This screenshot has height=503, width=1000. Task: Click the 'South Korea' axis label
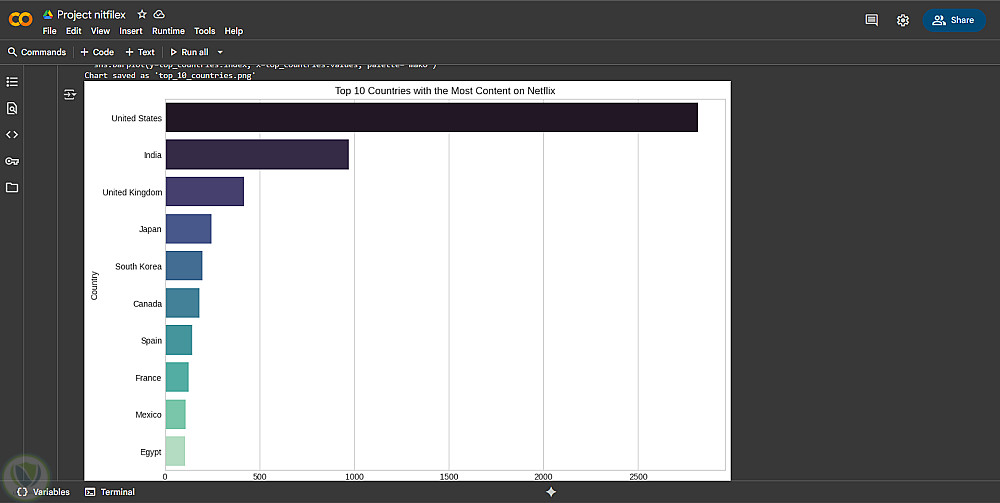tap(138, 266)
